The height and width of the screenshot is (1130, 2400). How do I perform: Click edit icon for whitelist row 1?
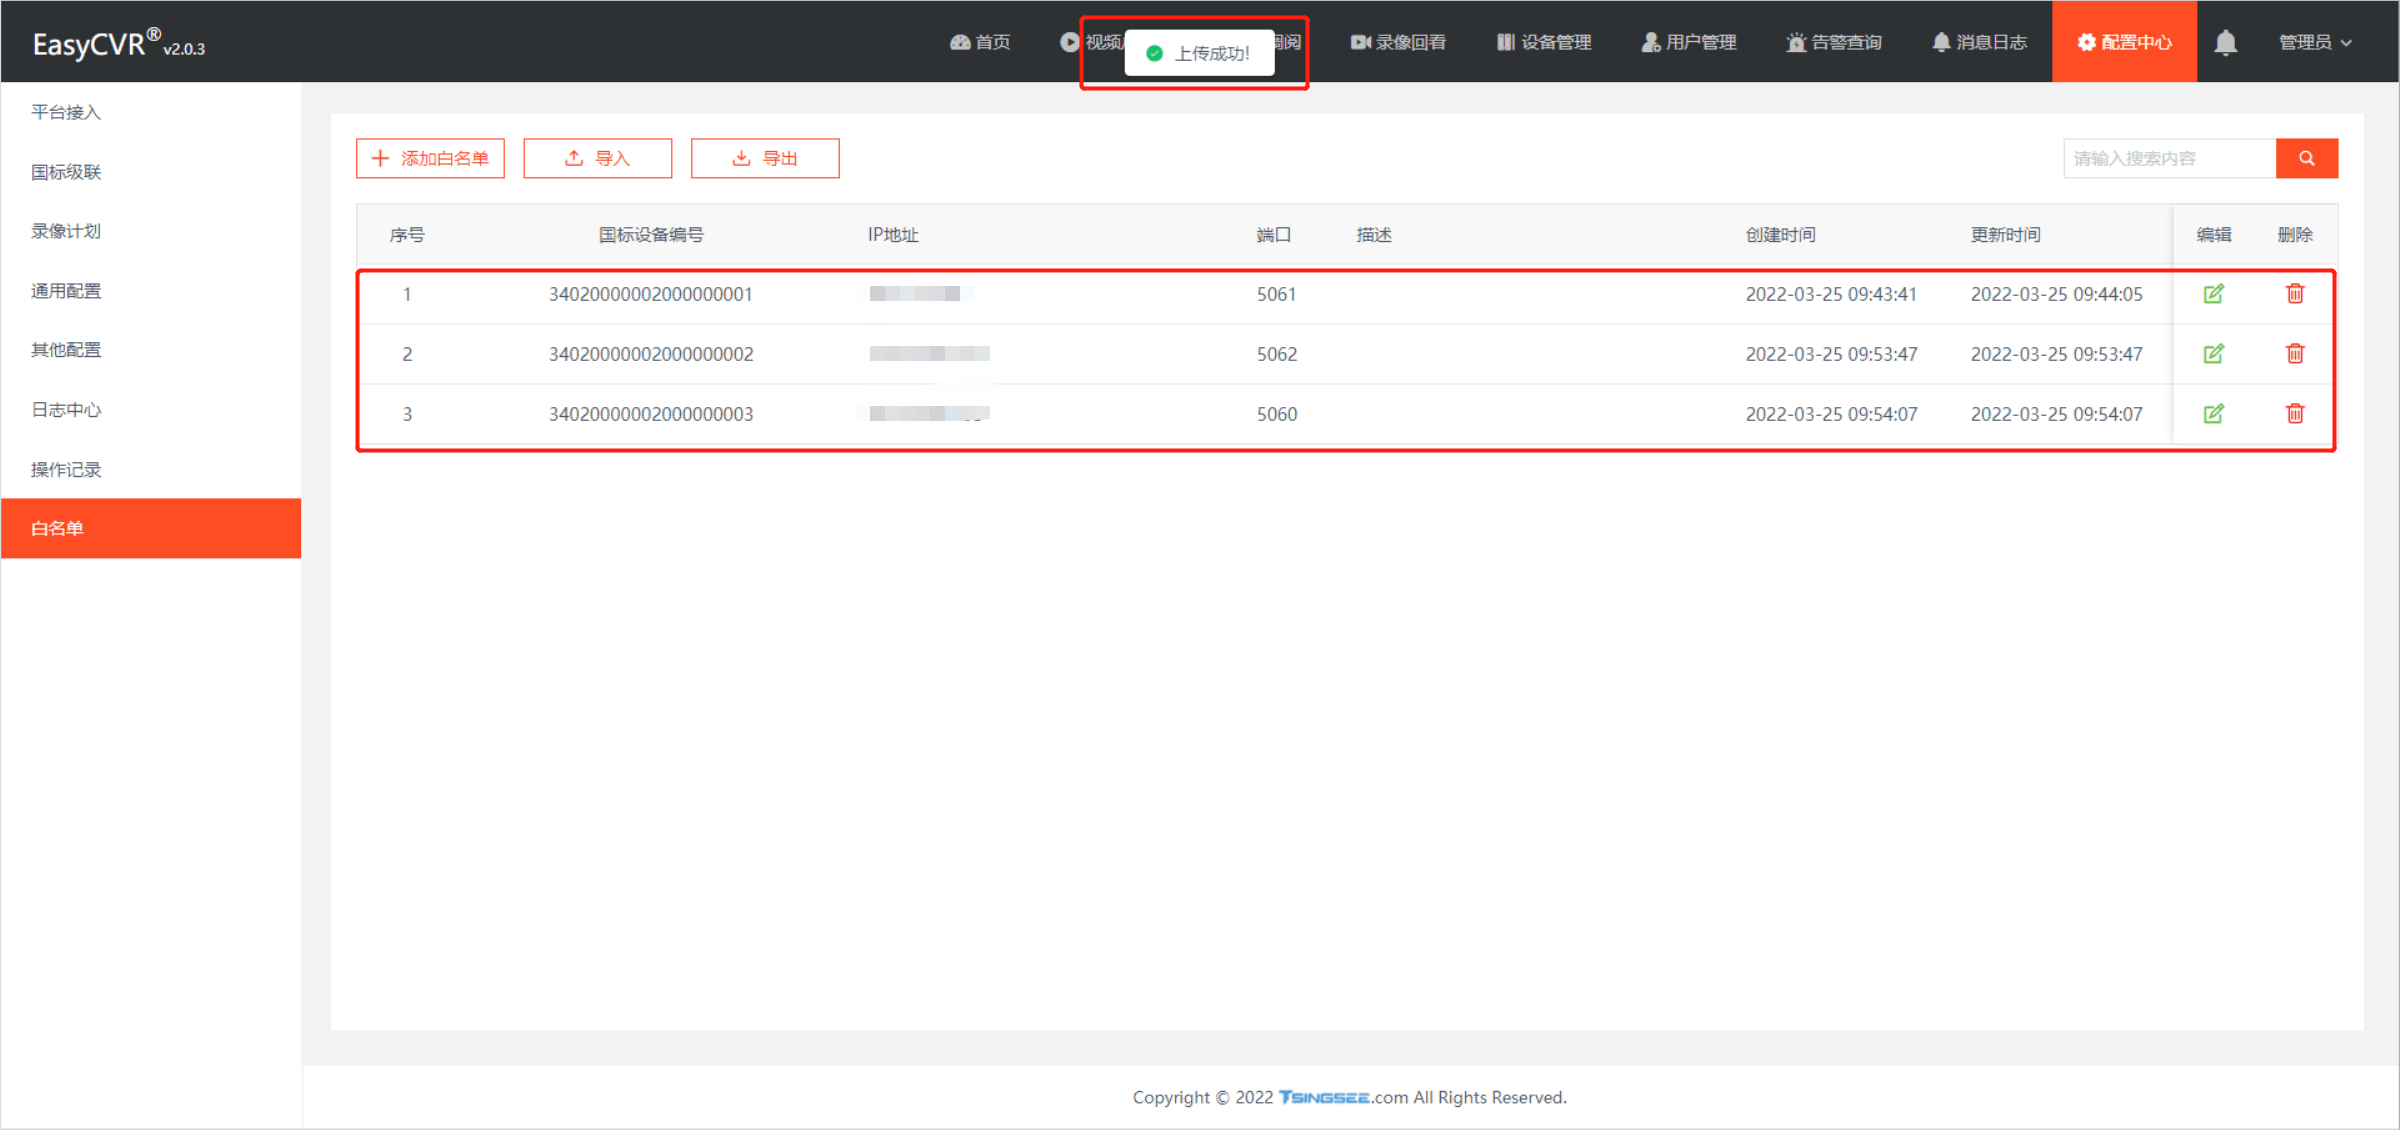[2213, 294]
